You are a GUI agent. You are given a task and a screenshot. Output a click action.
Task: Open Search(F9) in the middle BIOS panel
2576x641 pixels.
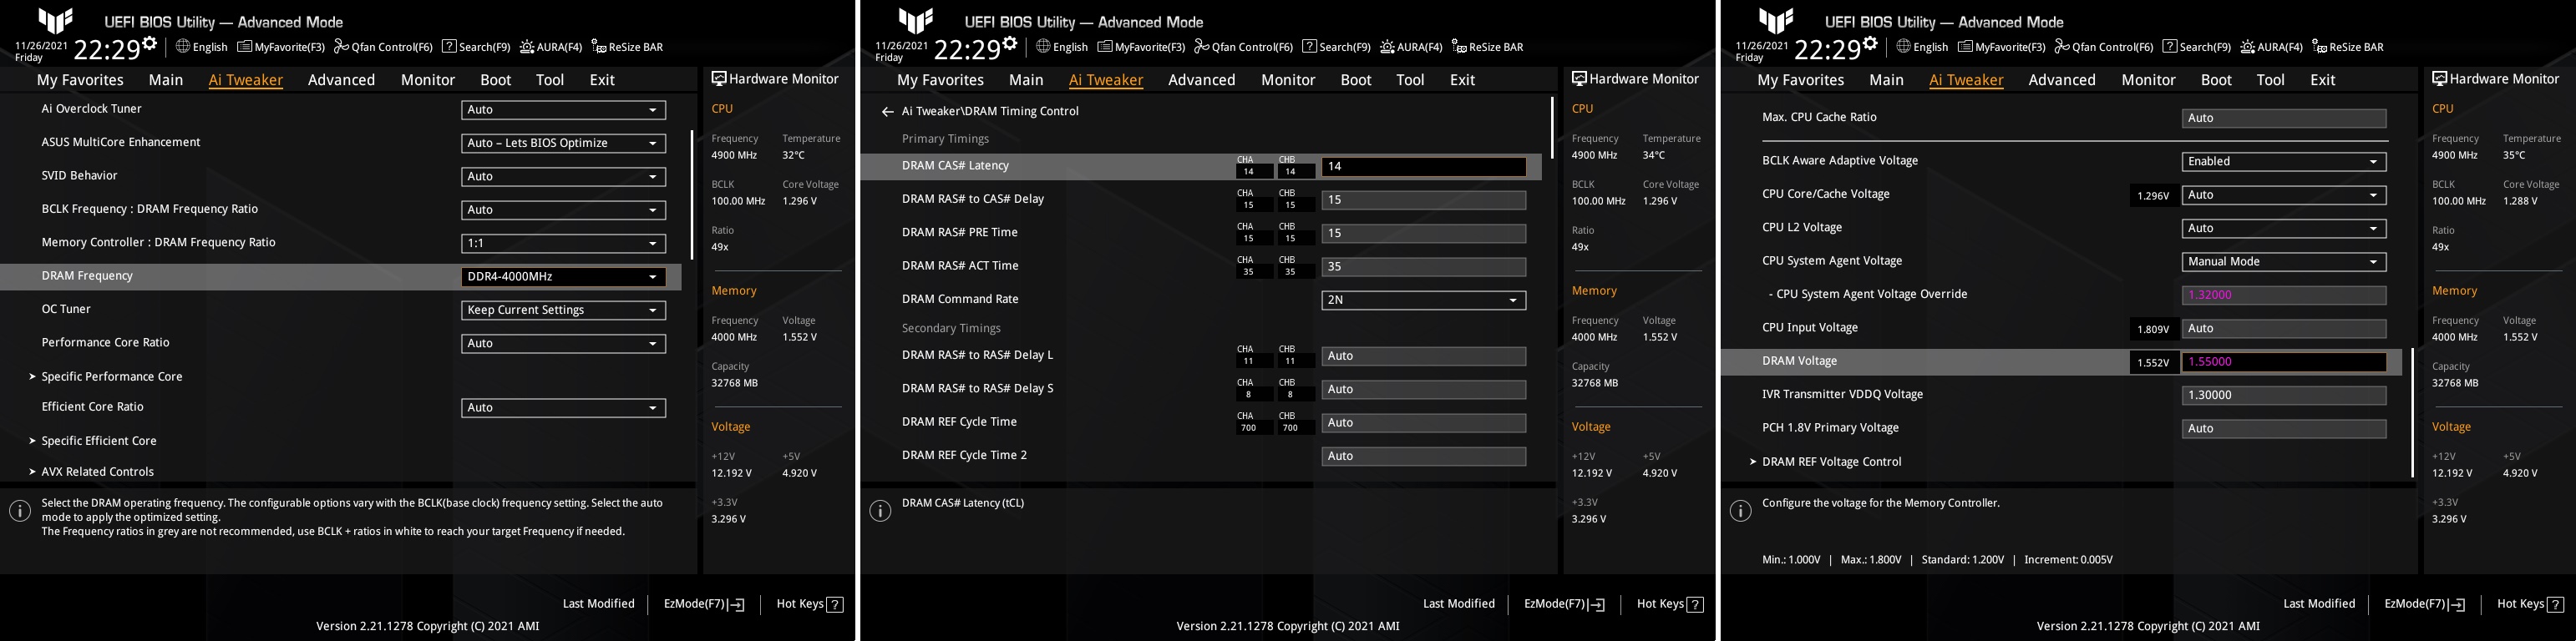(1336, 47)
